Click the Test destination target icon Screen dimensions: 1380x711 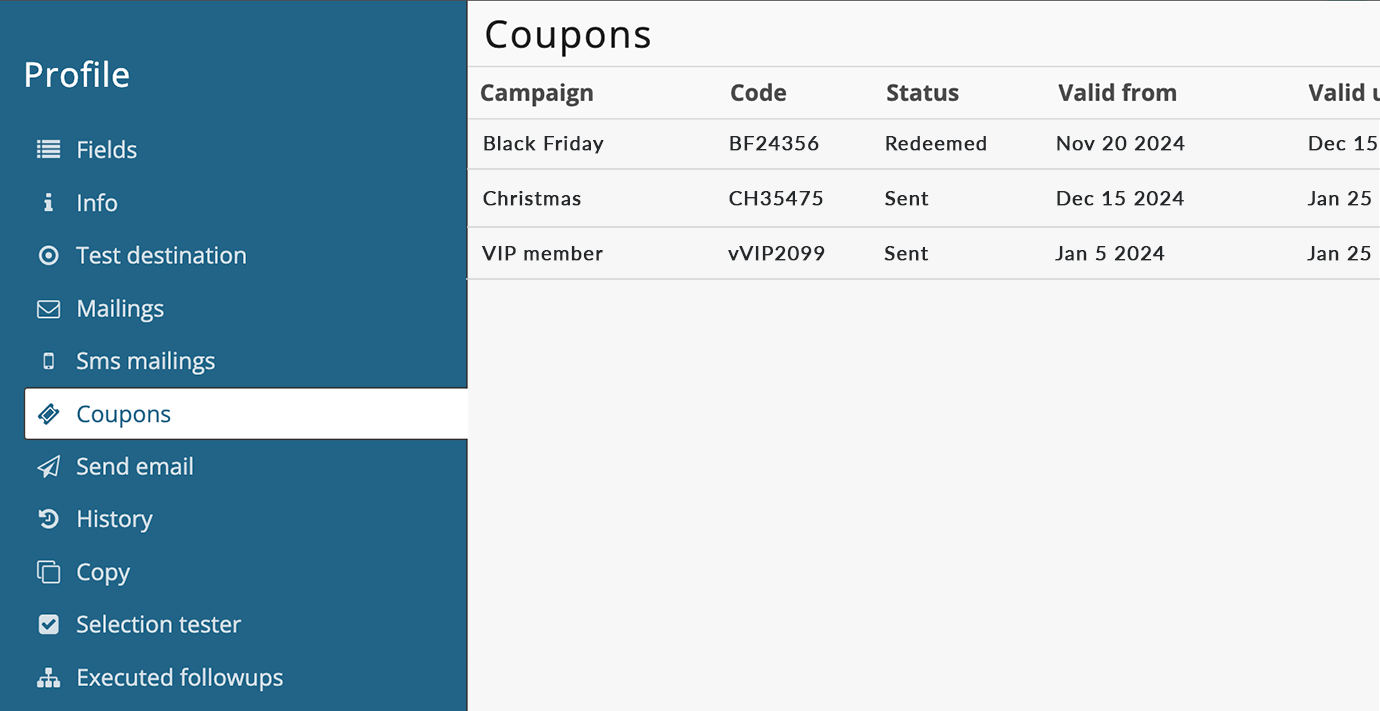pos(48,256)
